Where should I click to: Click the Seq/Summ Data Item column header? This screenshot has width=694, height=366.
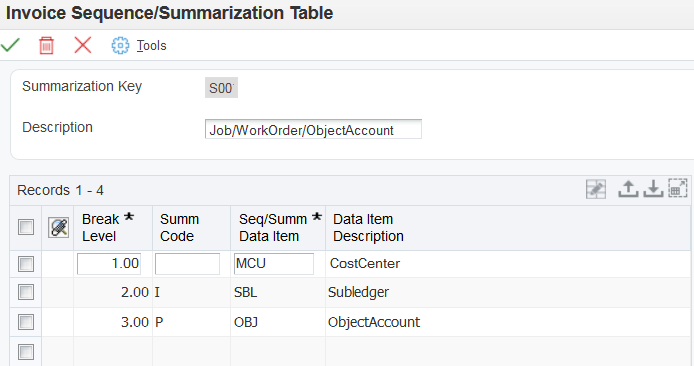[x=278, y=227]
